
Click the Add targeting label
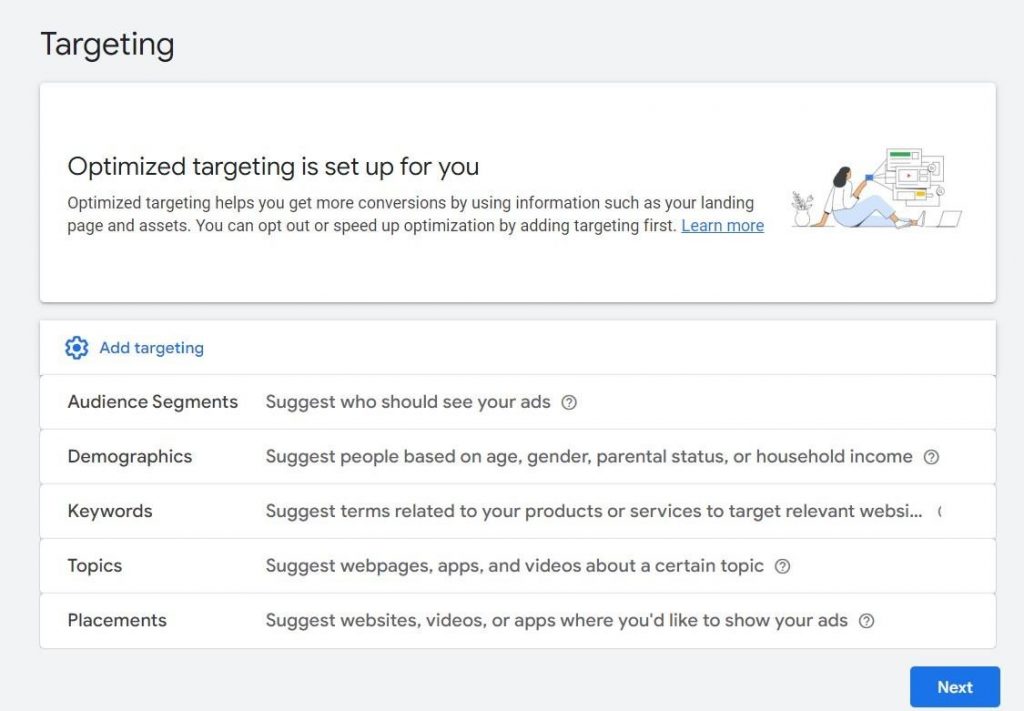click(x=151, y=348)
